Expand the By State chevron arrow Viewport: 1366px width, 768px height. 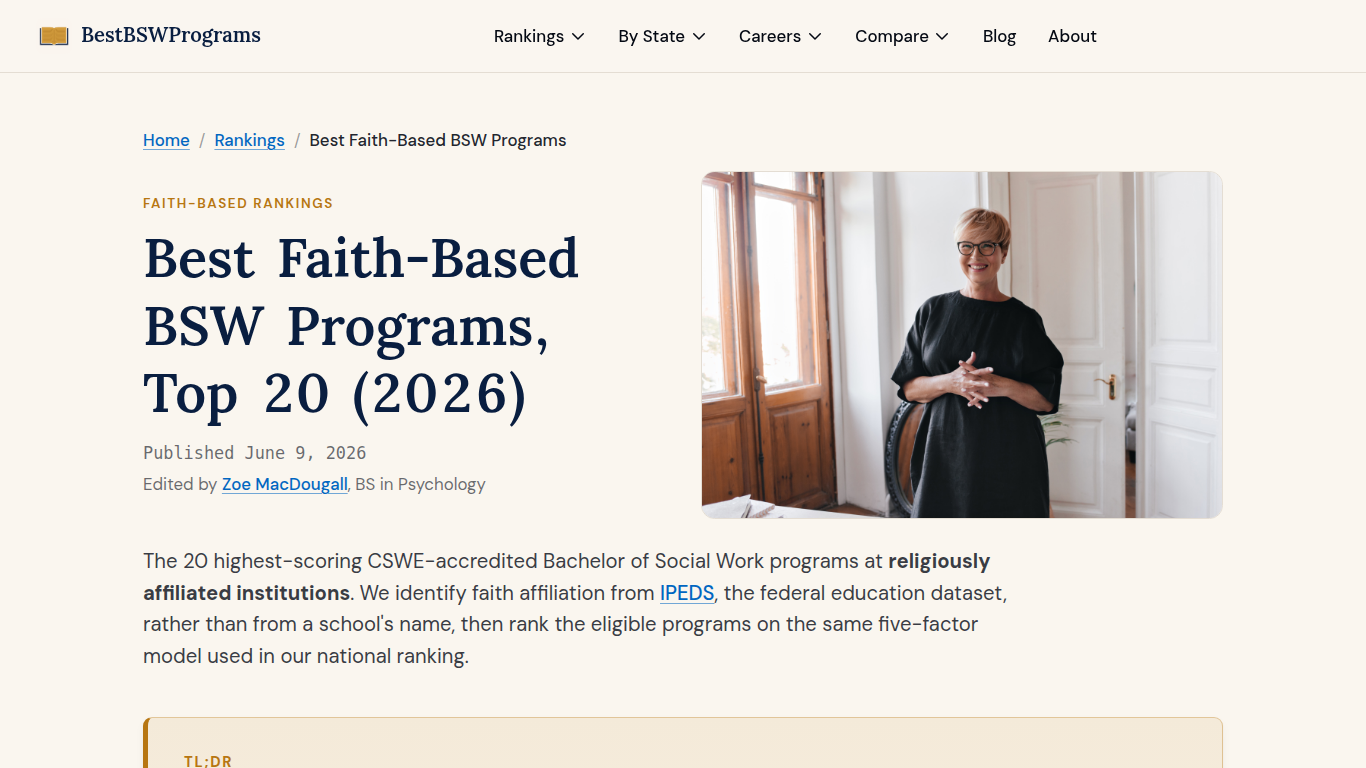click(x=699, y=36)
